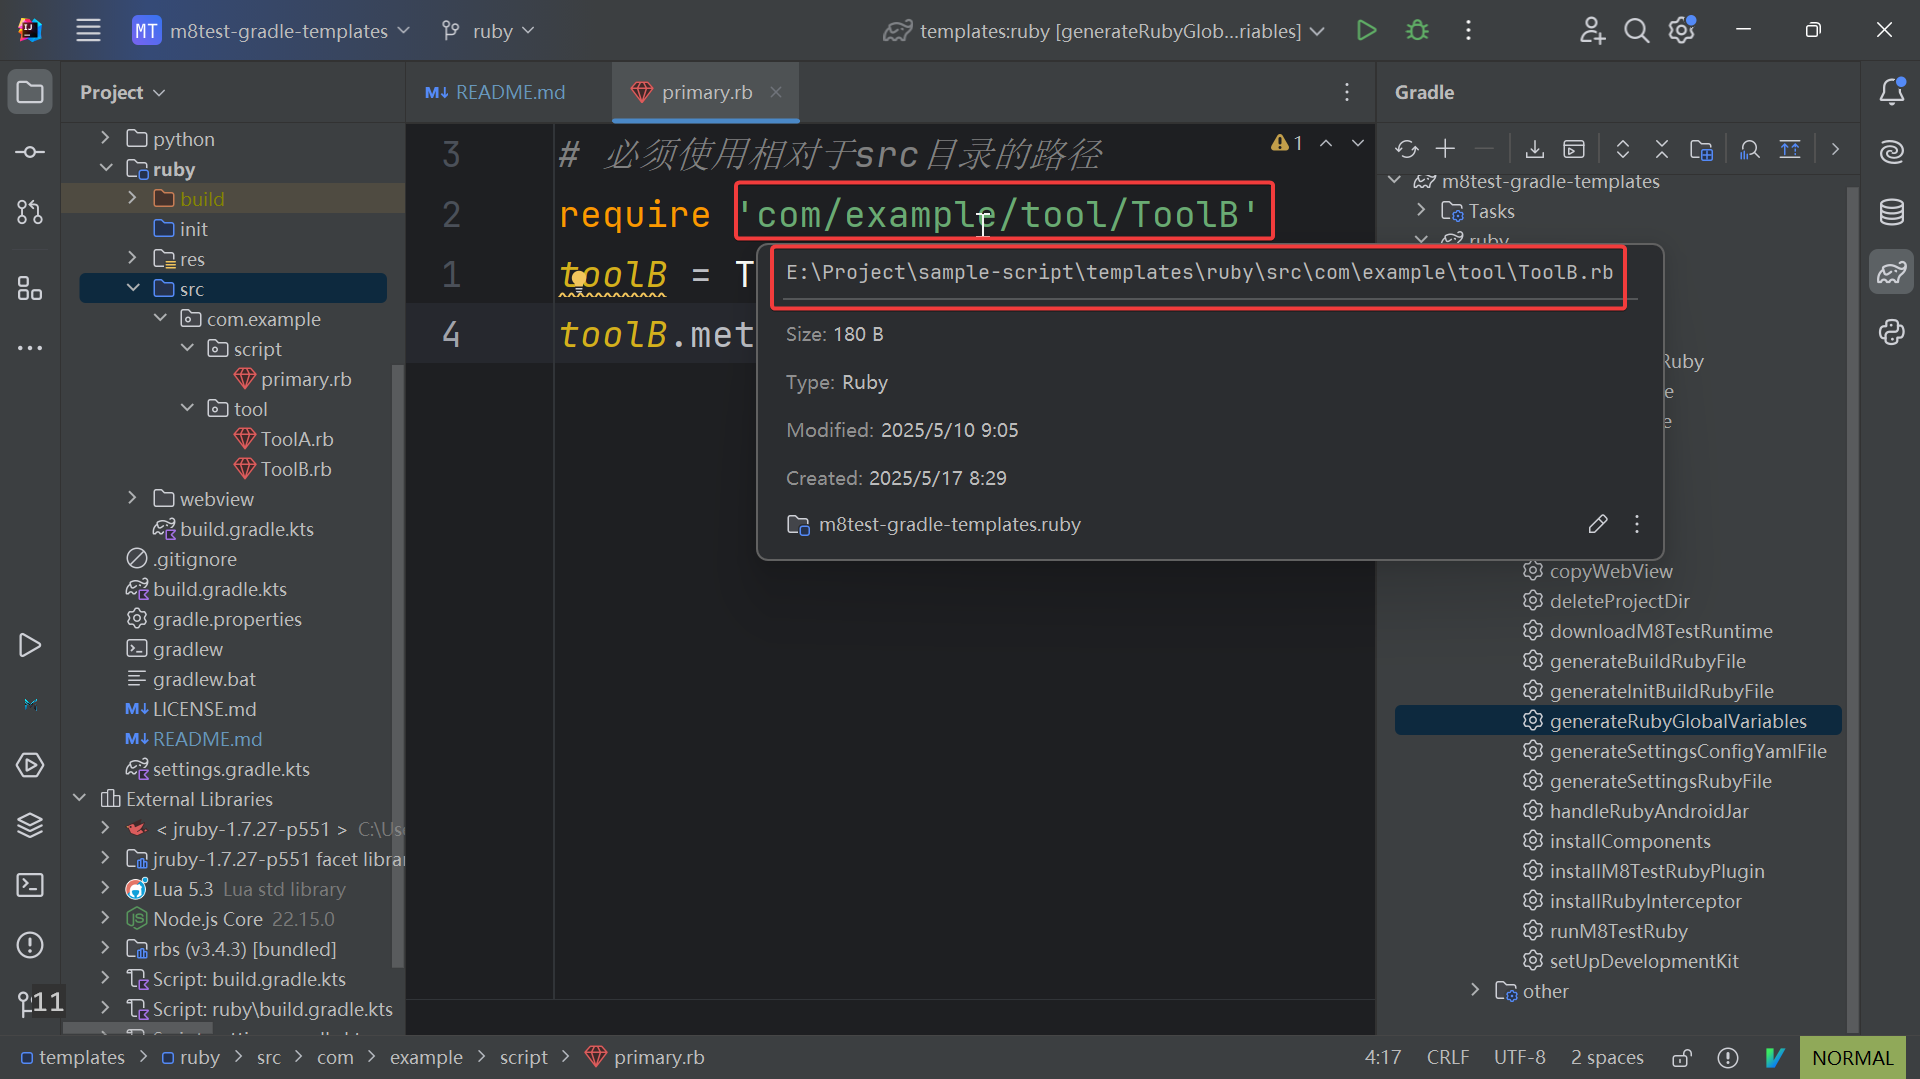The image size is (1920, 1079).
Task: Click the edit pencil in file popup
Action: [x=1597, y=524]
